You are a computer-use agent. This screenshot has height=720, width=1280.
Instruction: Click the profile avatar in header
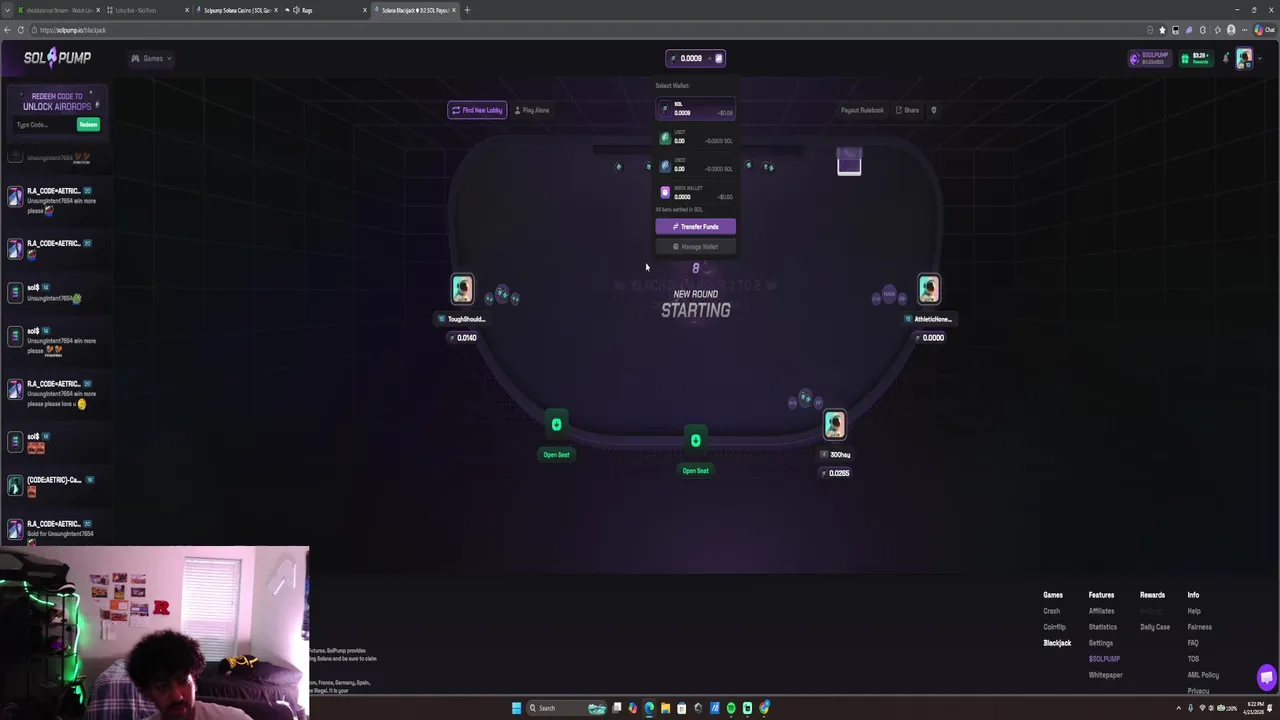click(x=1244, y=58)
